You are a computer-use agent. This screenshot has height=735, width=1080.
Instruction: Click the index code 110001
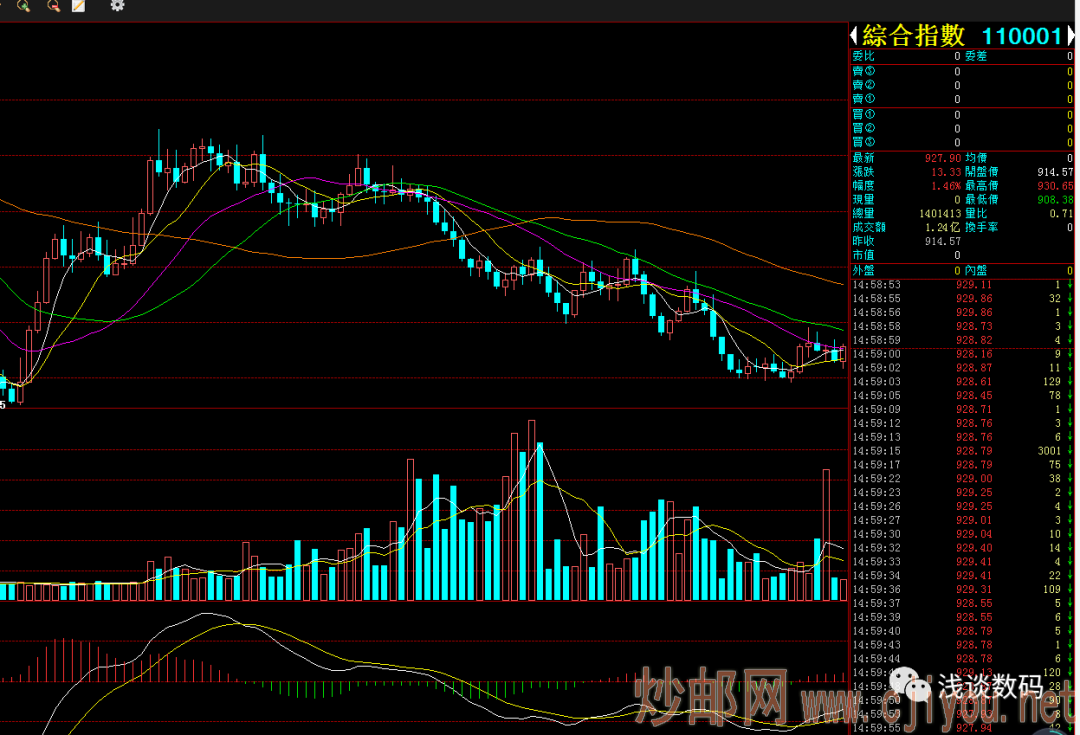(1020, 37)
